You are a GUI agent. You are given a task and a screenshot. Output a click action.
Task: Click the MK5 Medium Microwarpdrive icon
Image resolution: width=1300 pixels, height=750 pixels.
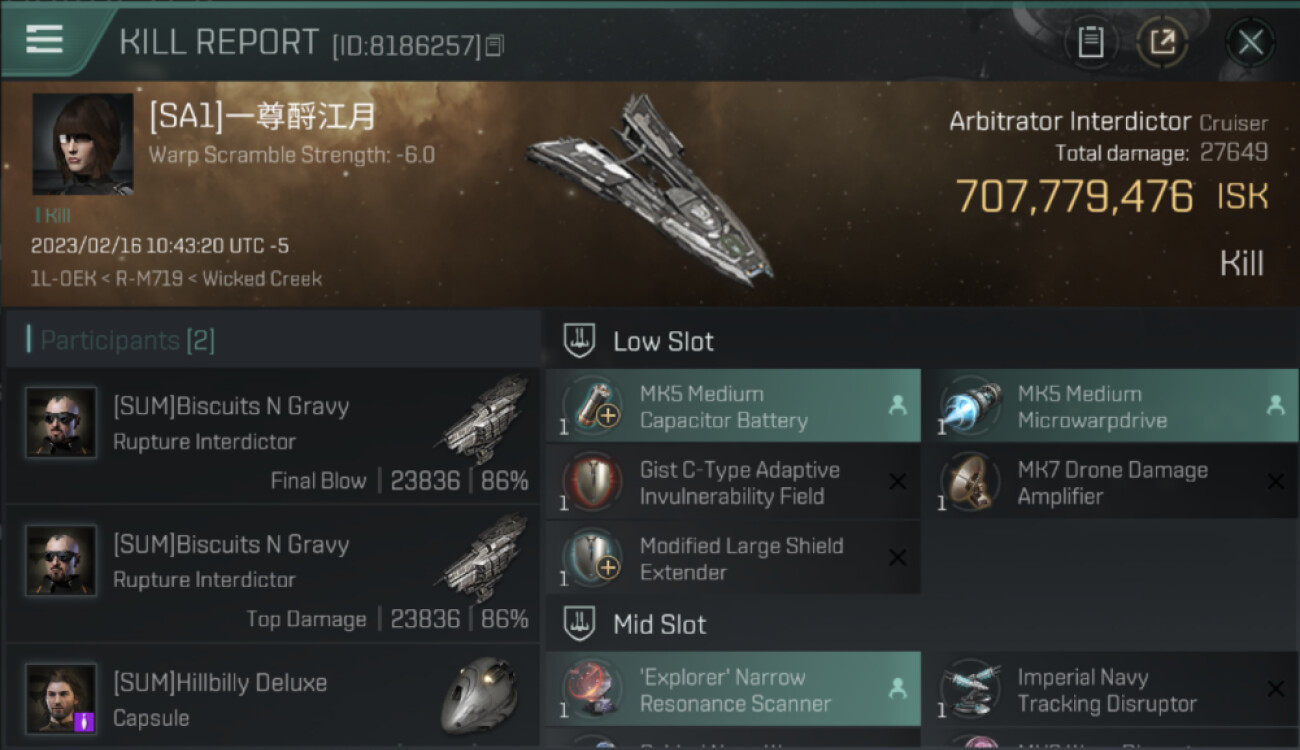point(971,407)
